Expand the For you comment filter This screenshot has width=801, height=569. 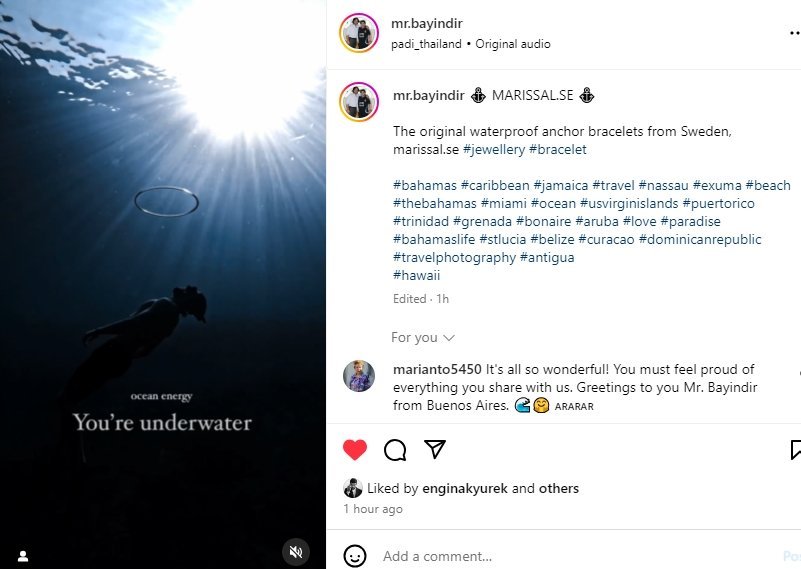(422, 338)
